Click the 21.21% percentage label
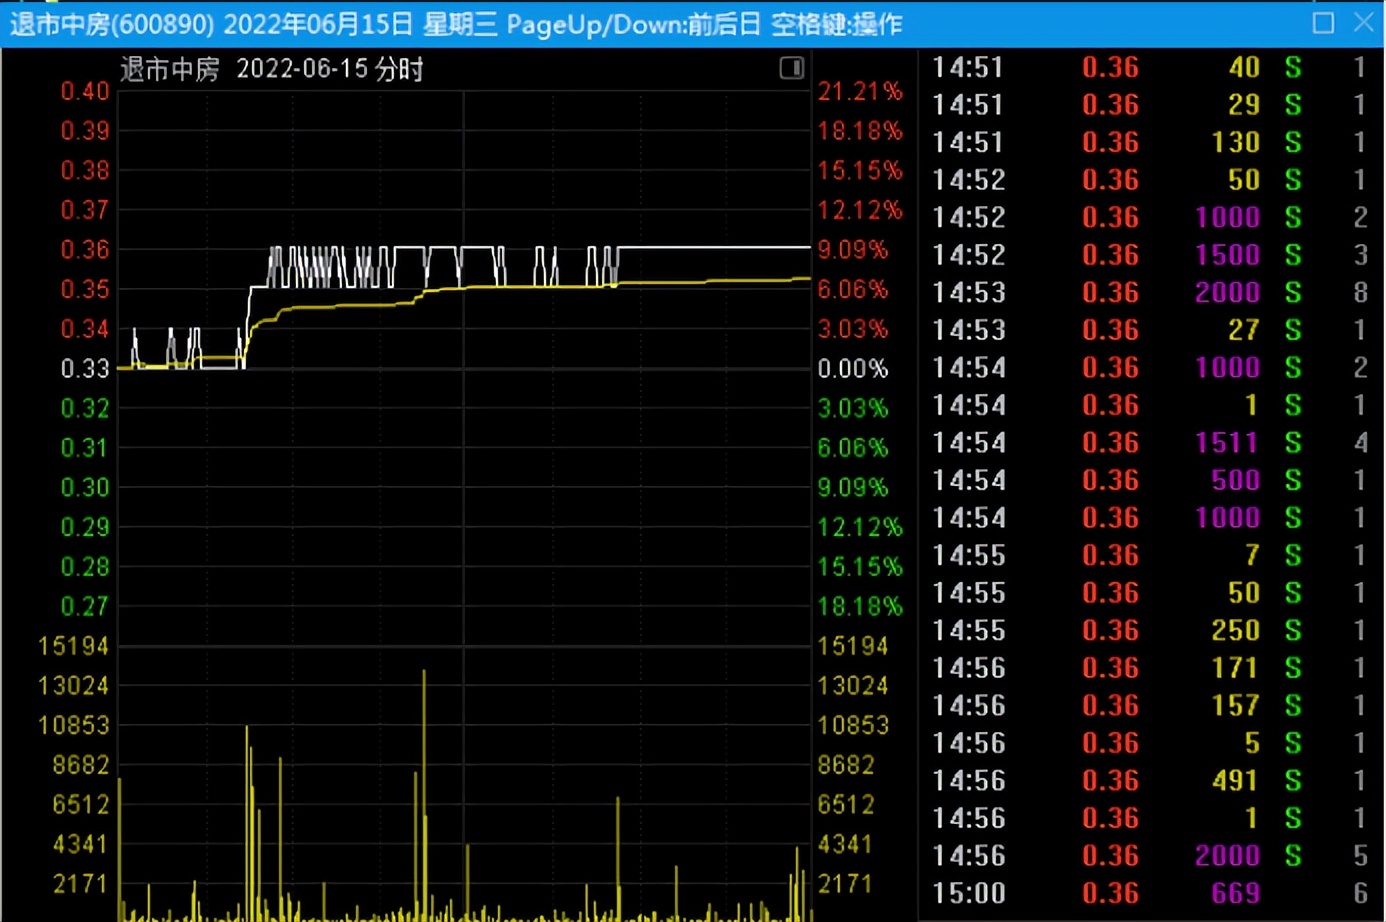 click(860, 91)
